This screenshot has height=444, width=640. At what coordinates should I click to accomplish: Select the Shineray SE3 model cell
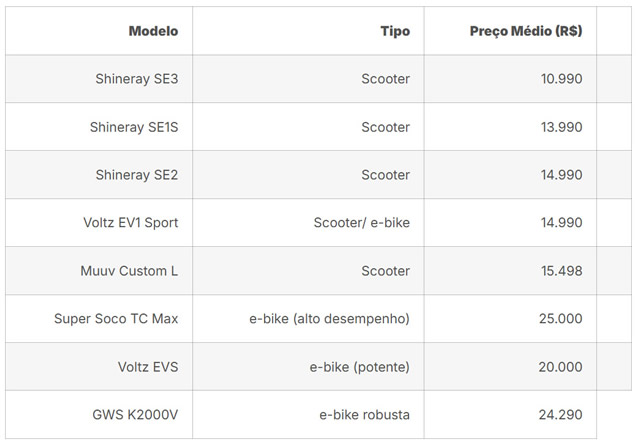[x=136, y=79]
